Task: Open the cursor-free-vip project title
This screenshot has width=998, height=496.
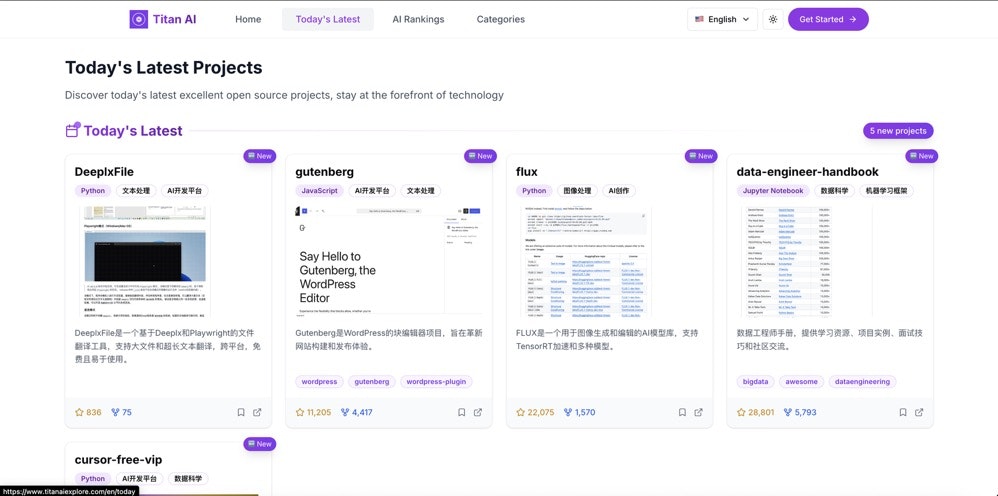Action: [118, 460]
